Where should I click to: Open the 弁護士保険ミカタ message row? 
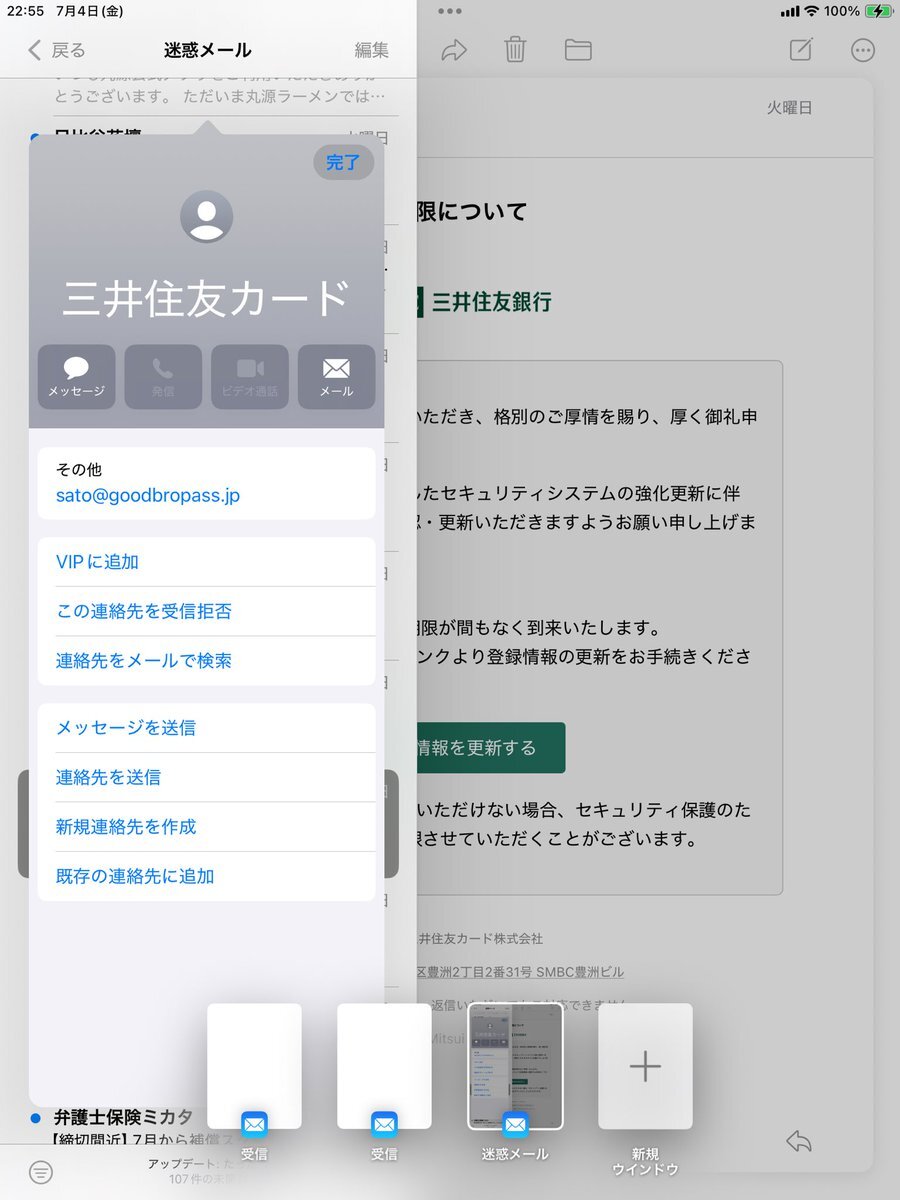(x=208, y=1125)
